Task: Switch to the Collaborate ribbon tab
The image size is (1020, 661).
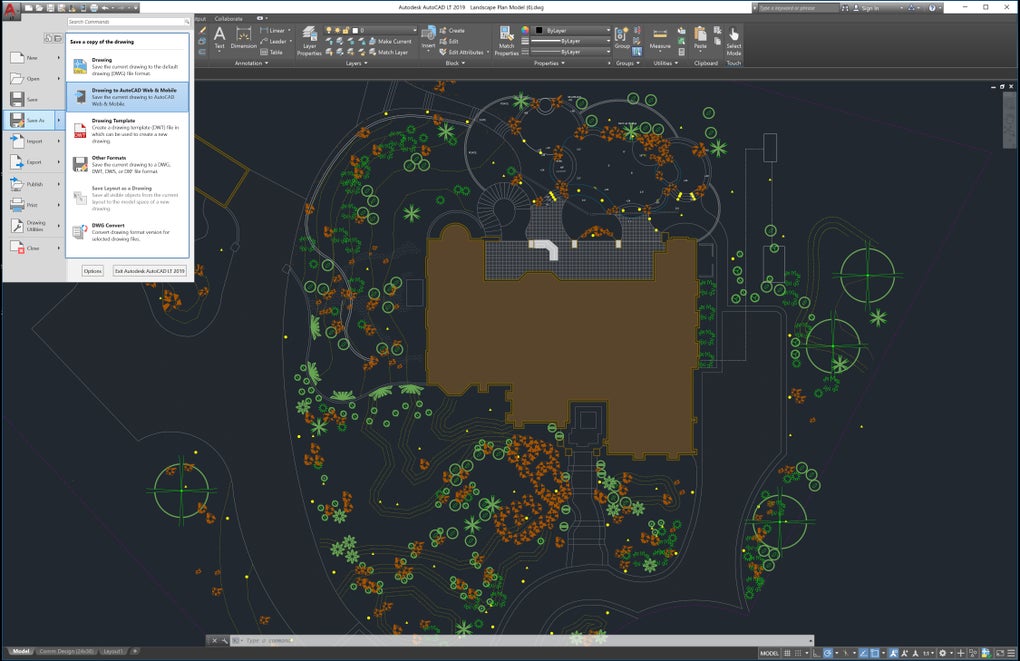Action: (228, 18)
